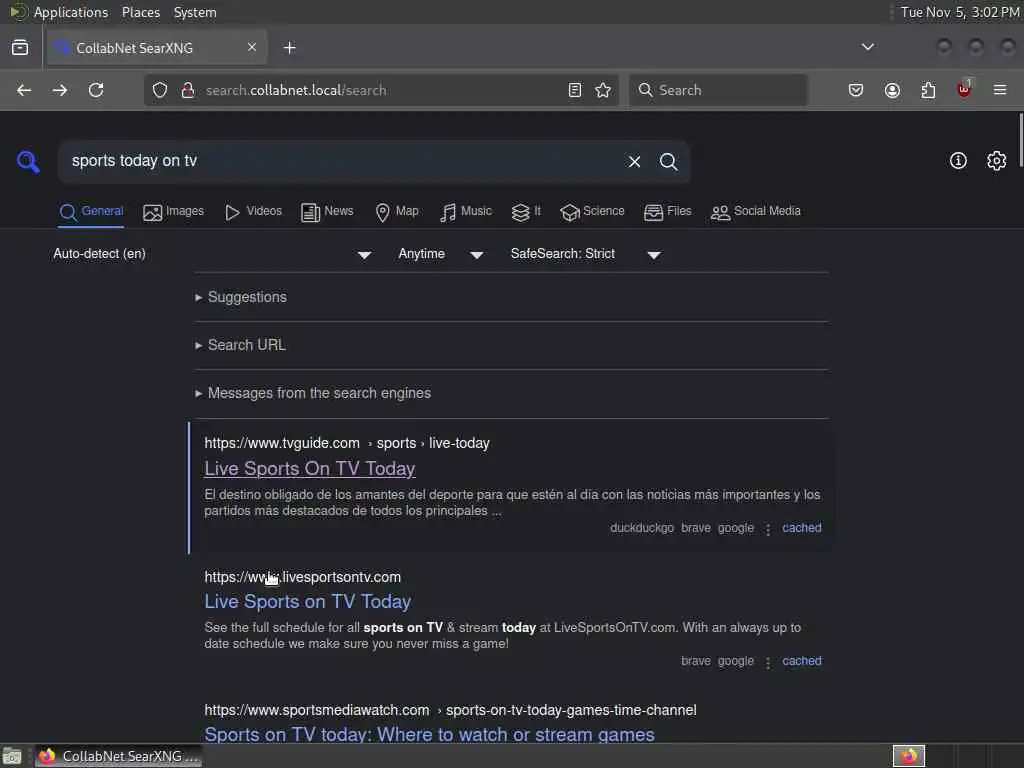This screenshot has width=1024, height=768.
Task: Select the General category tab
Action: (x=91, y=212)
